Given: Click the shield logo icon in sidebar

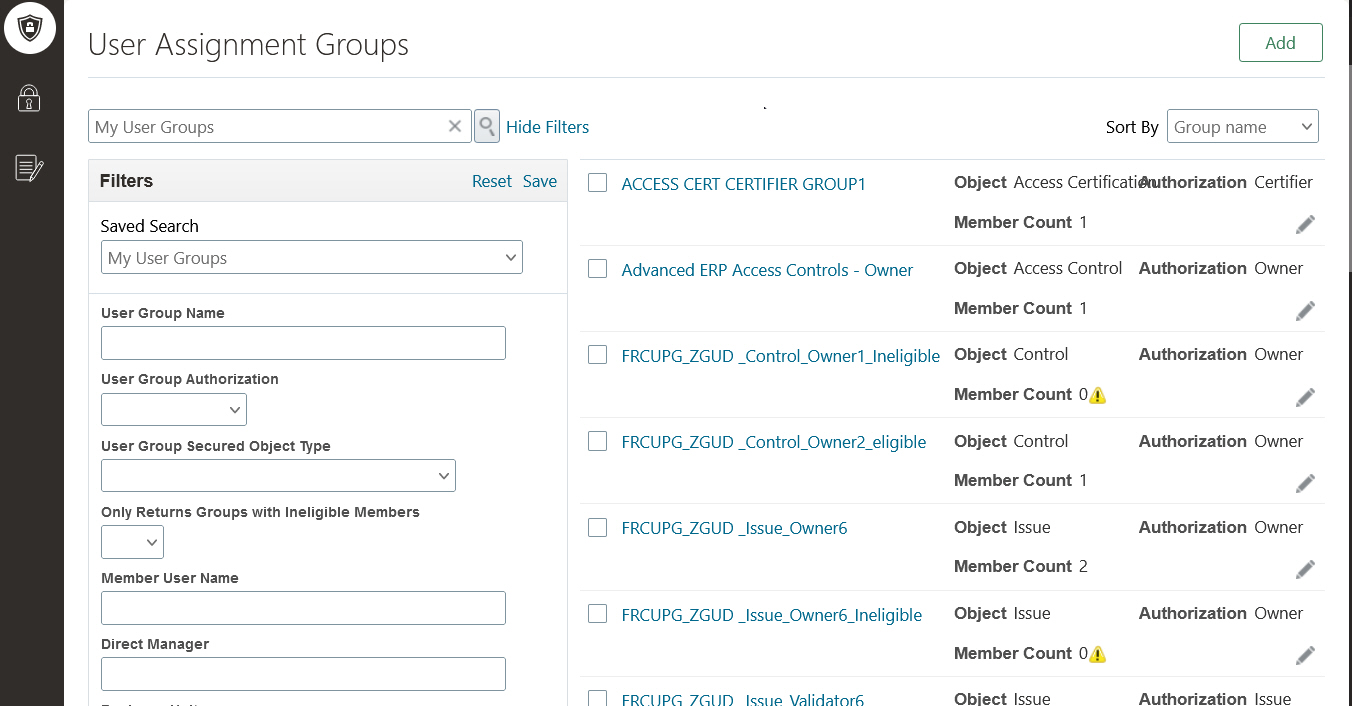Looking at the screenshot, I should tap(30, 28).
